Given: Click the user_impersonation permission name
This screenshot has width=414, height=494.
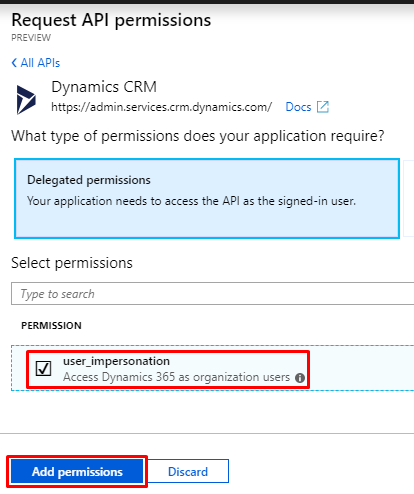Looking at the screenshot, I should pyautogui.click(x=116, y=361).
